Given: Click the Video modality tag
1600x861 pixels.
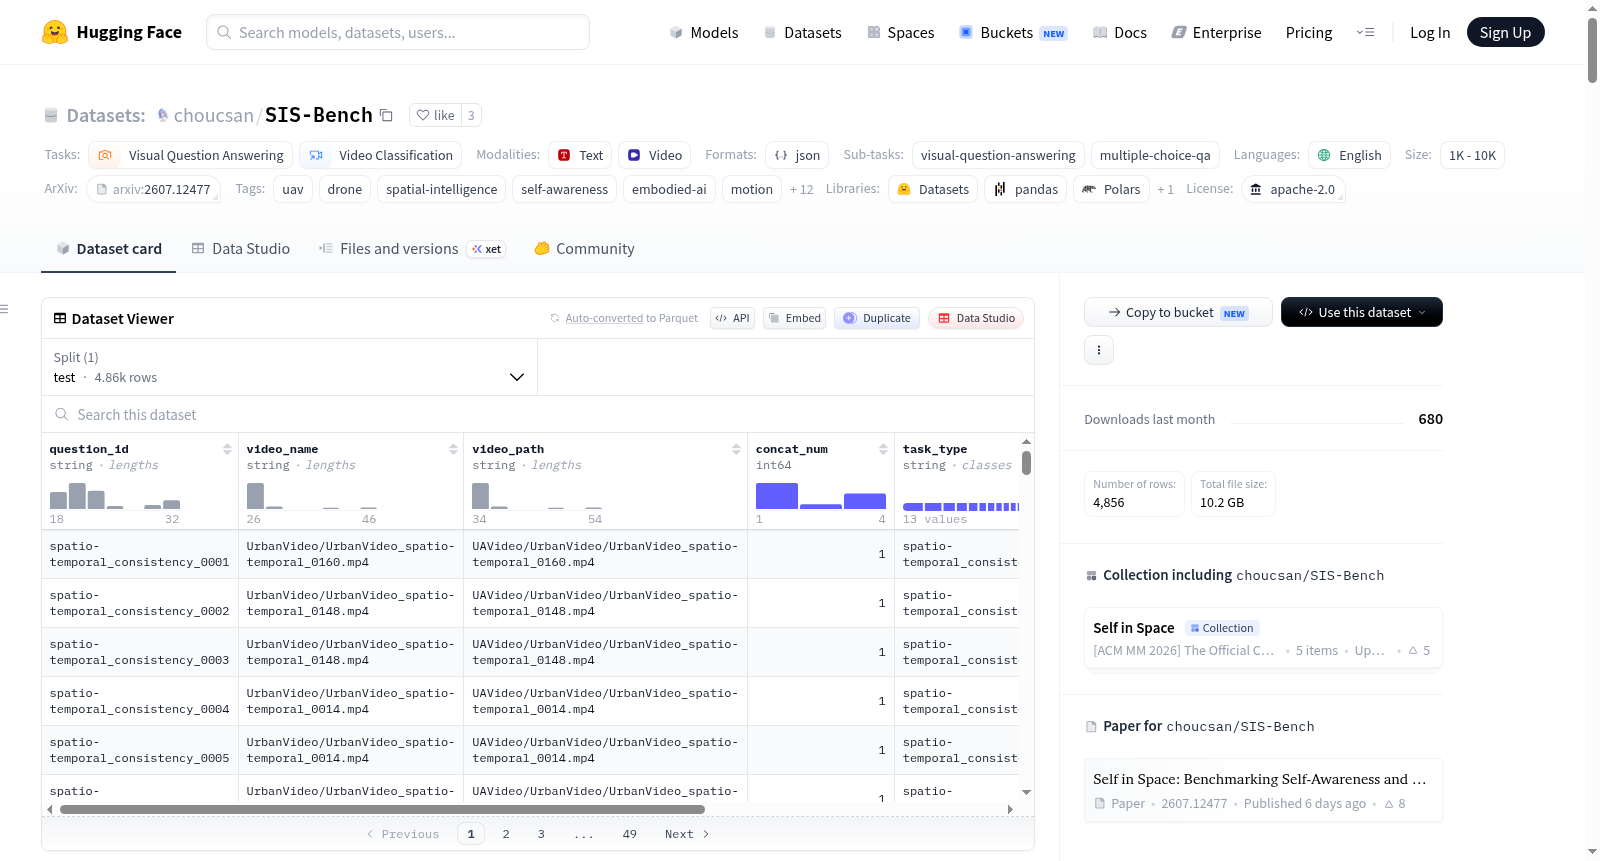Looking at the screenshot, I should pos(655,155).
